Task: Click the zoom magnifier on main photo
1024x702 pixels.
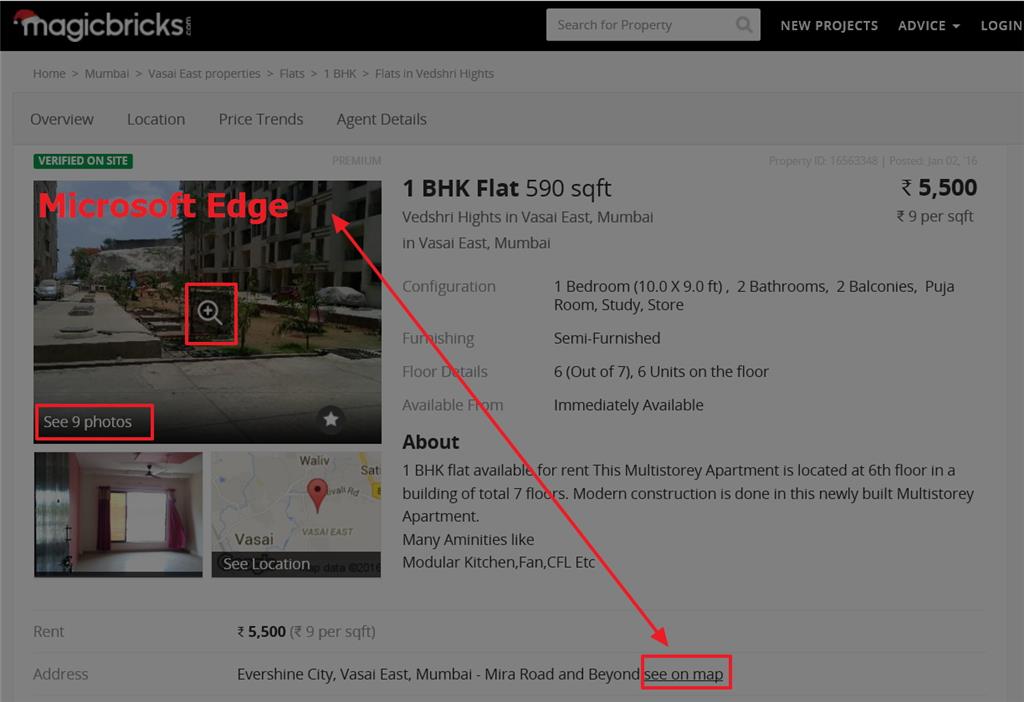Action: [x=210, y=313]
